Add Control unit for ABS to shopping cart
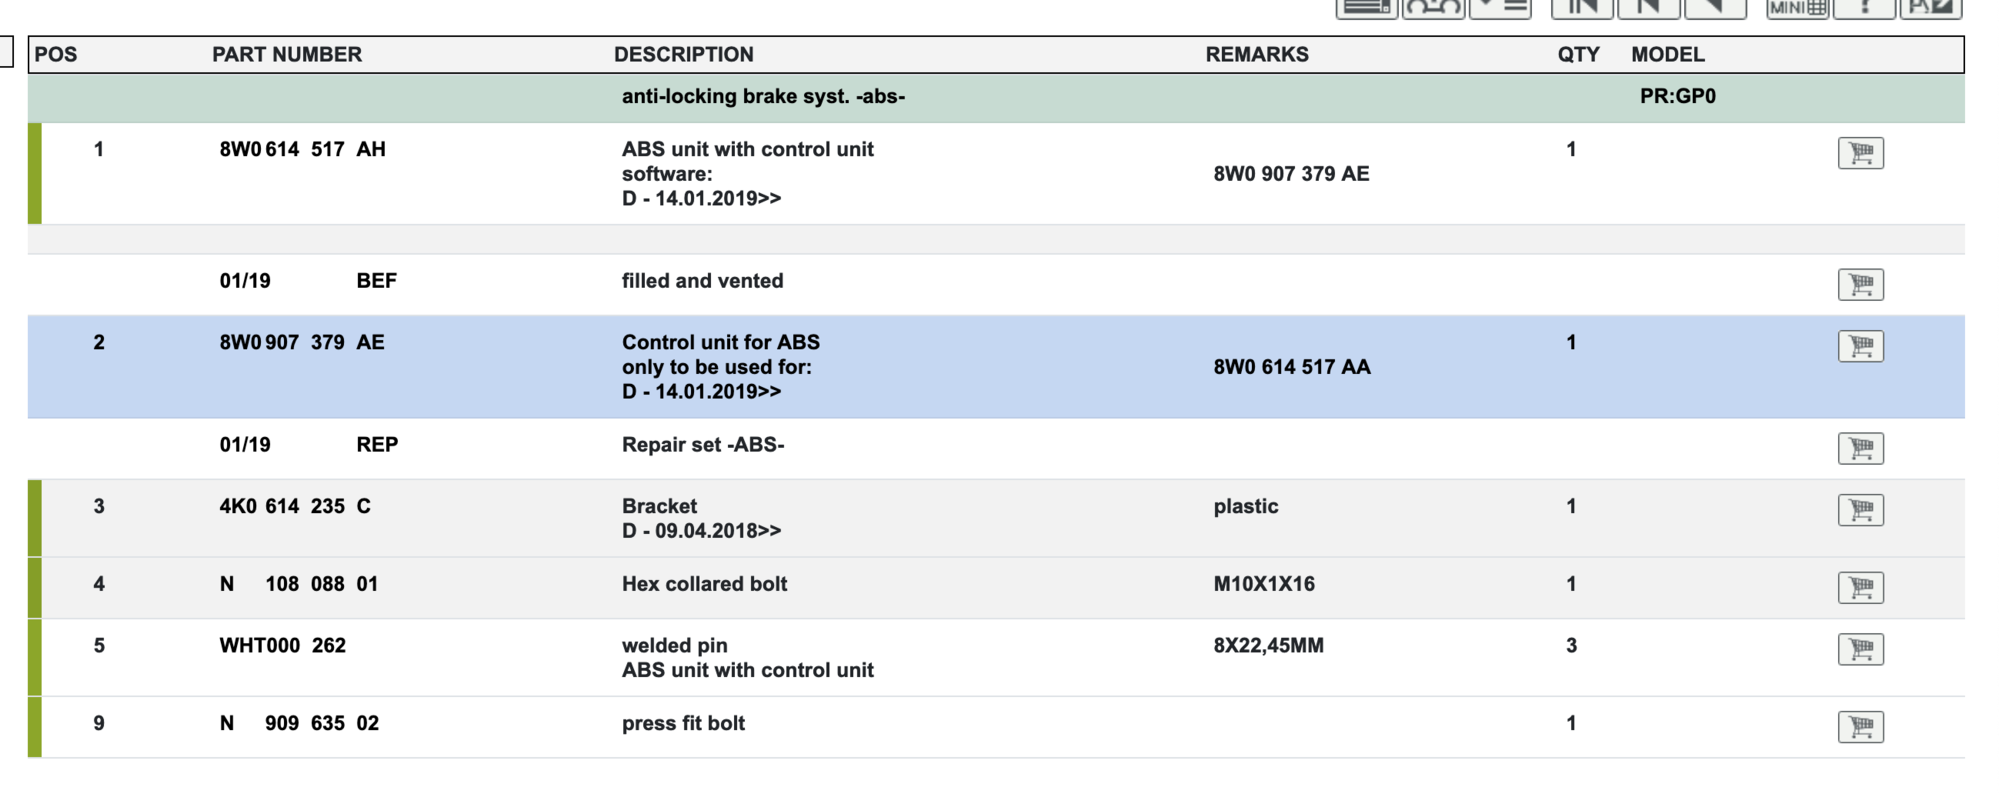Viewport: 1999px width, 794px height. click(x=1859, y=345)
